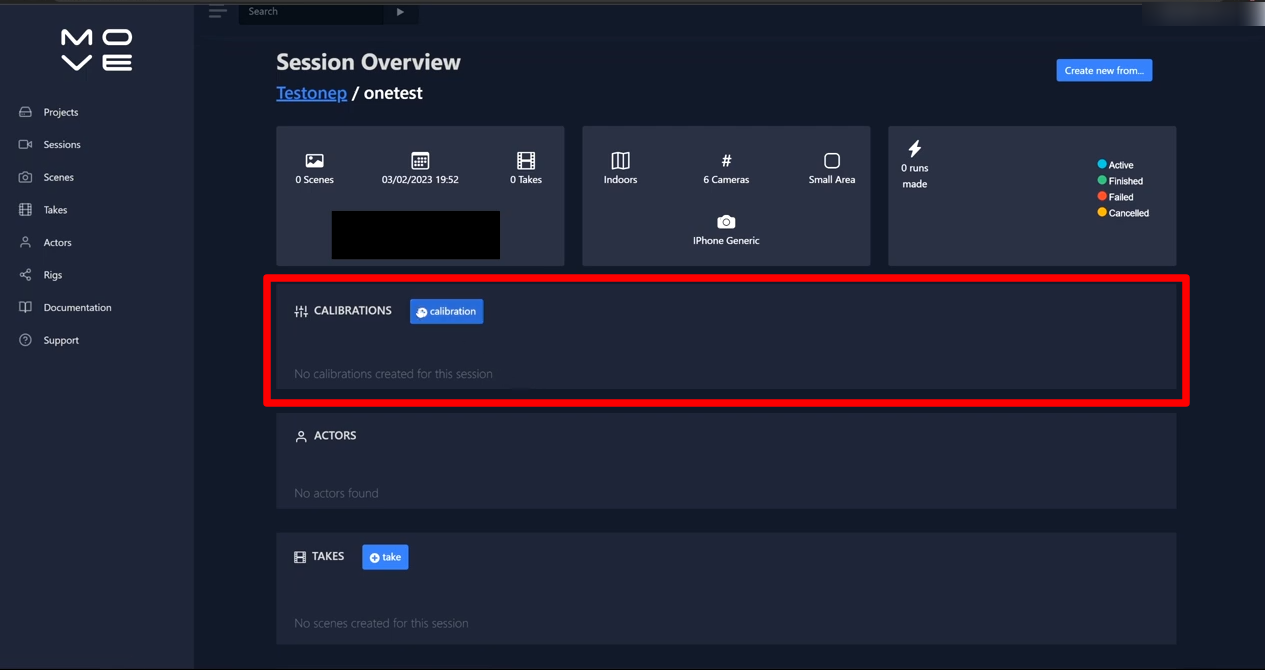
Task: Click the iPhone Generic camera icon
Action: pyautogui.click(x=726, y=222)
